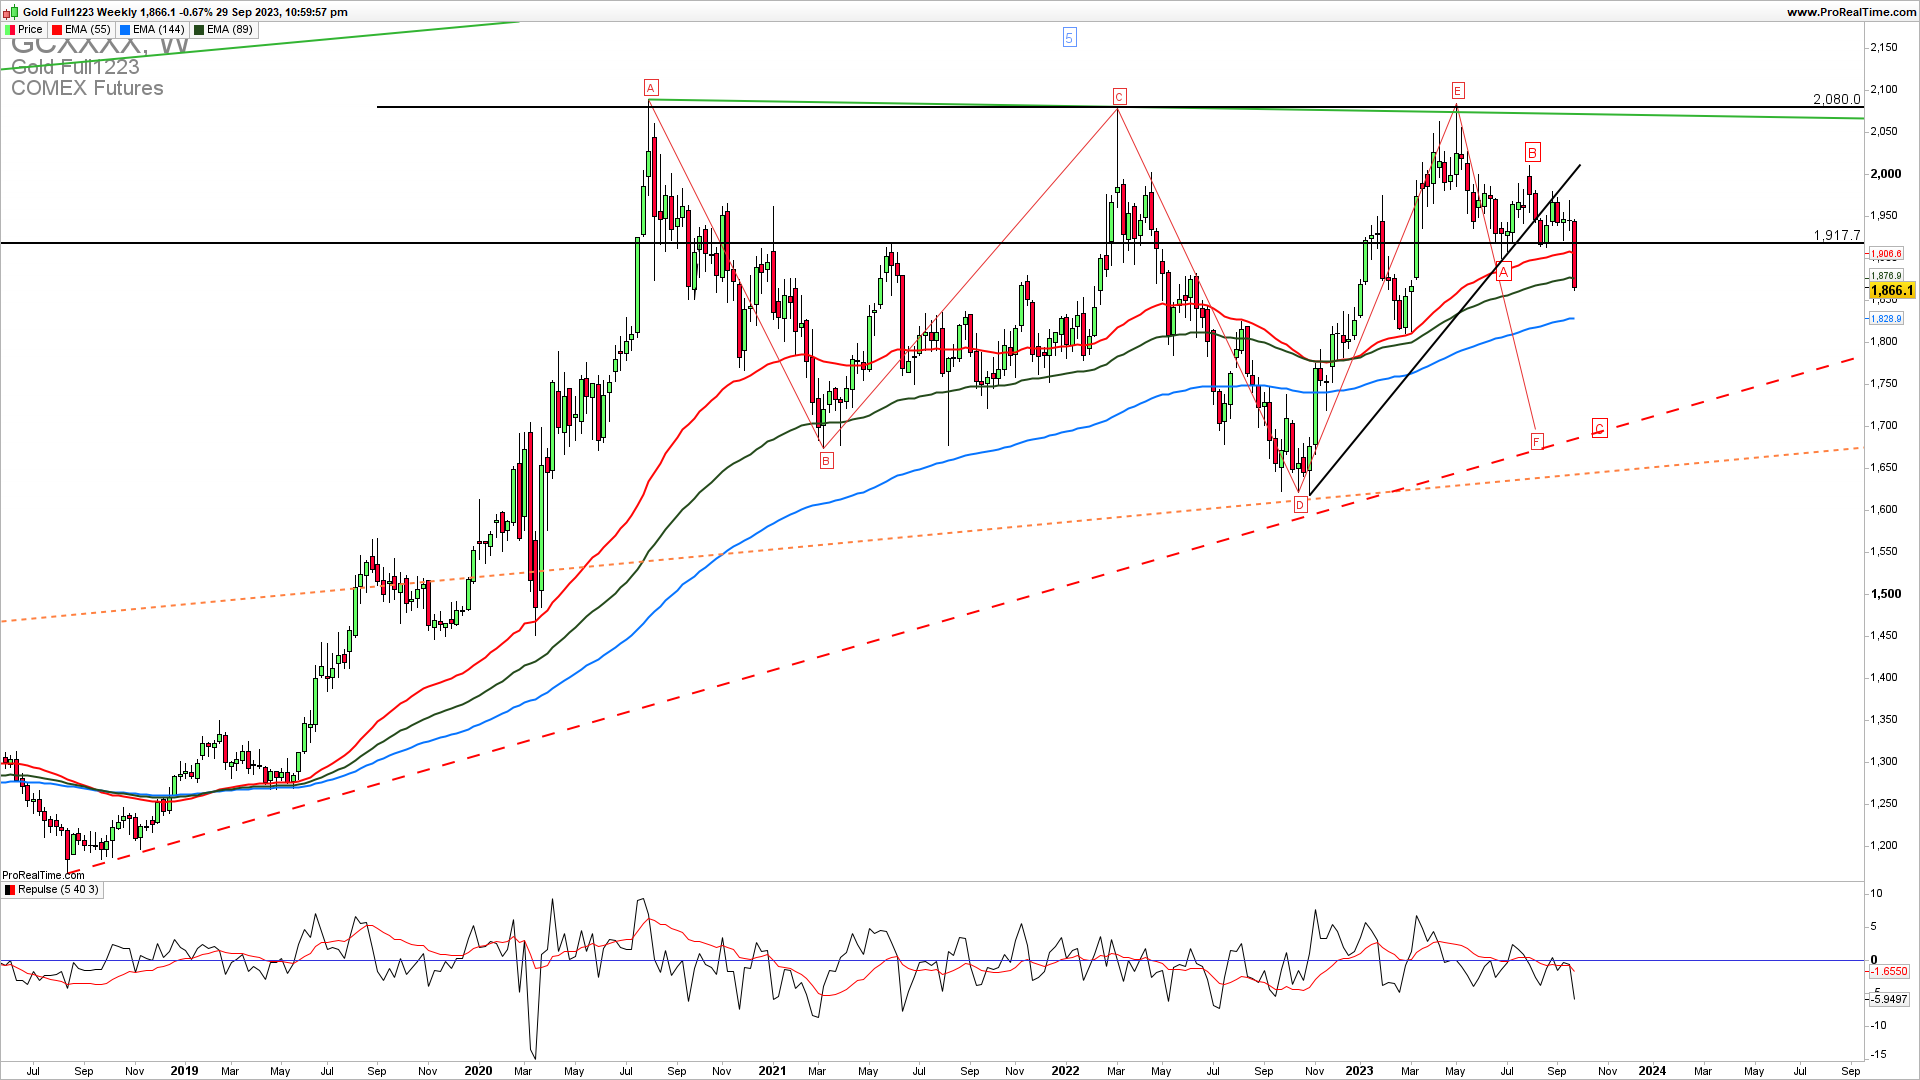The image size is (1920, 1080).
Task: Click the red -1.6550 Repulse value tag
Action: (1889, 971)
